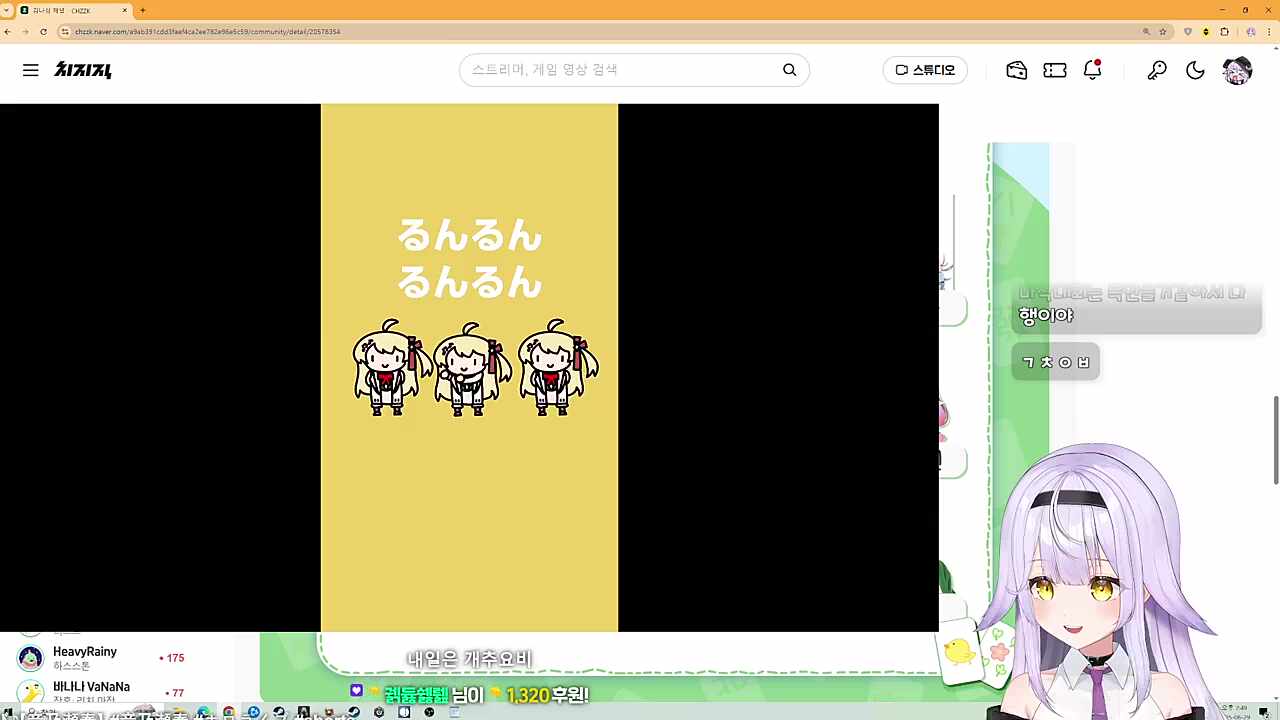Open the 스튜디오 studio button

(925, 70)
